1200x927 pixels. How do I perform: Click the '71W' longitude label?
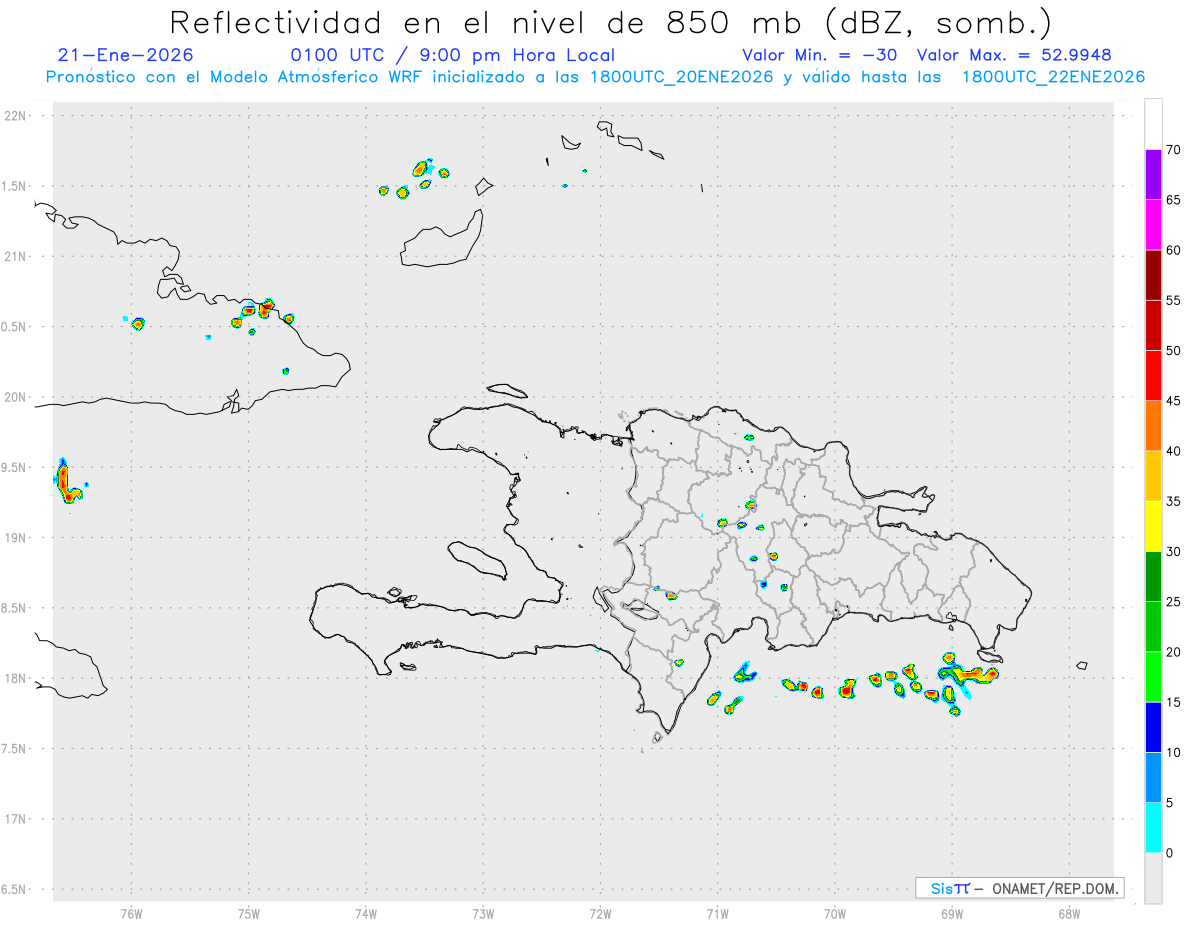717,913
